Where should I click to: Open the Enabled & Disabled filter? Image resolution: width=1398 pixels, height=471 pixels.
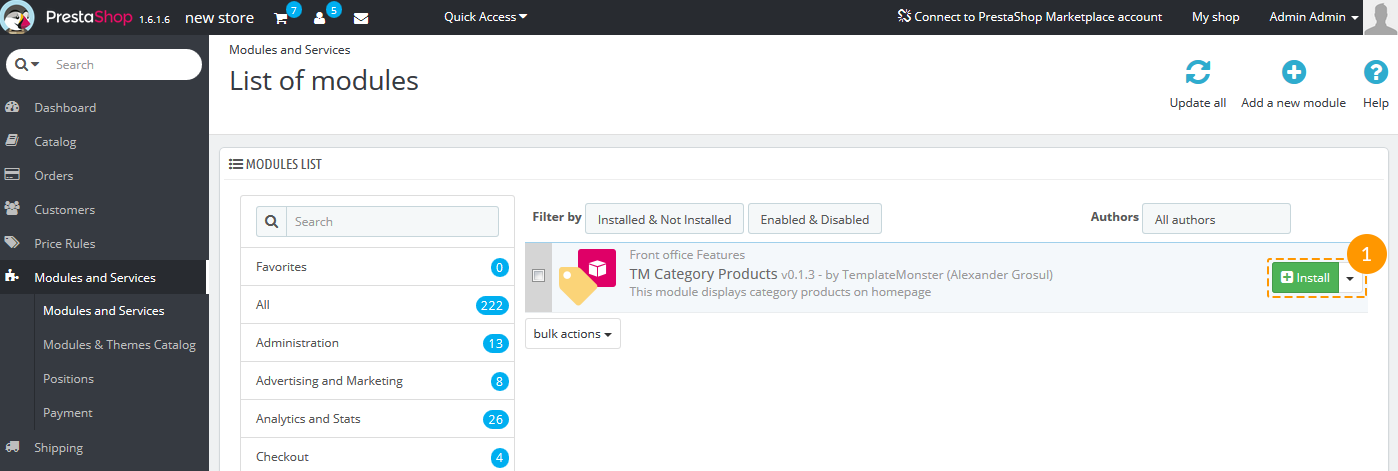[815, 219]
